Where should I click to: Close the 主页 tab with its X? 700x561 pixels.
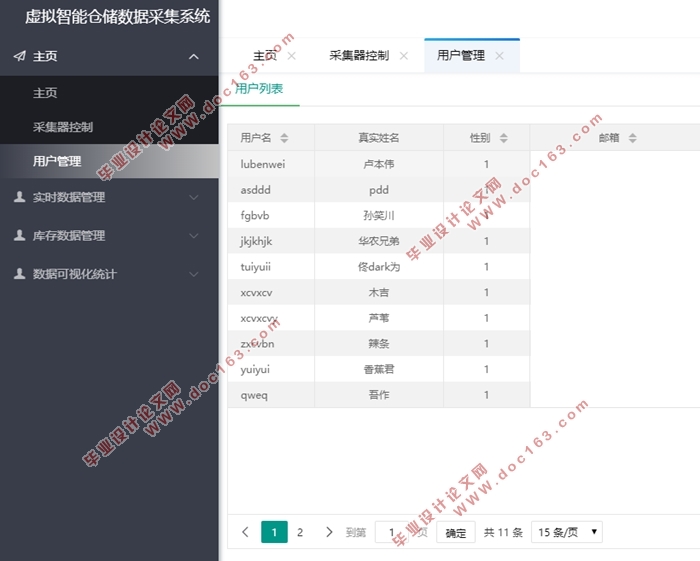(x=292, y=56)
